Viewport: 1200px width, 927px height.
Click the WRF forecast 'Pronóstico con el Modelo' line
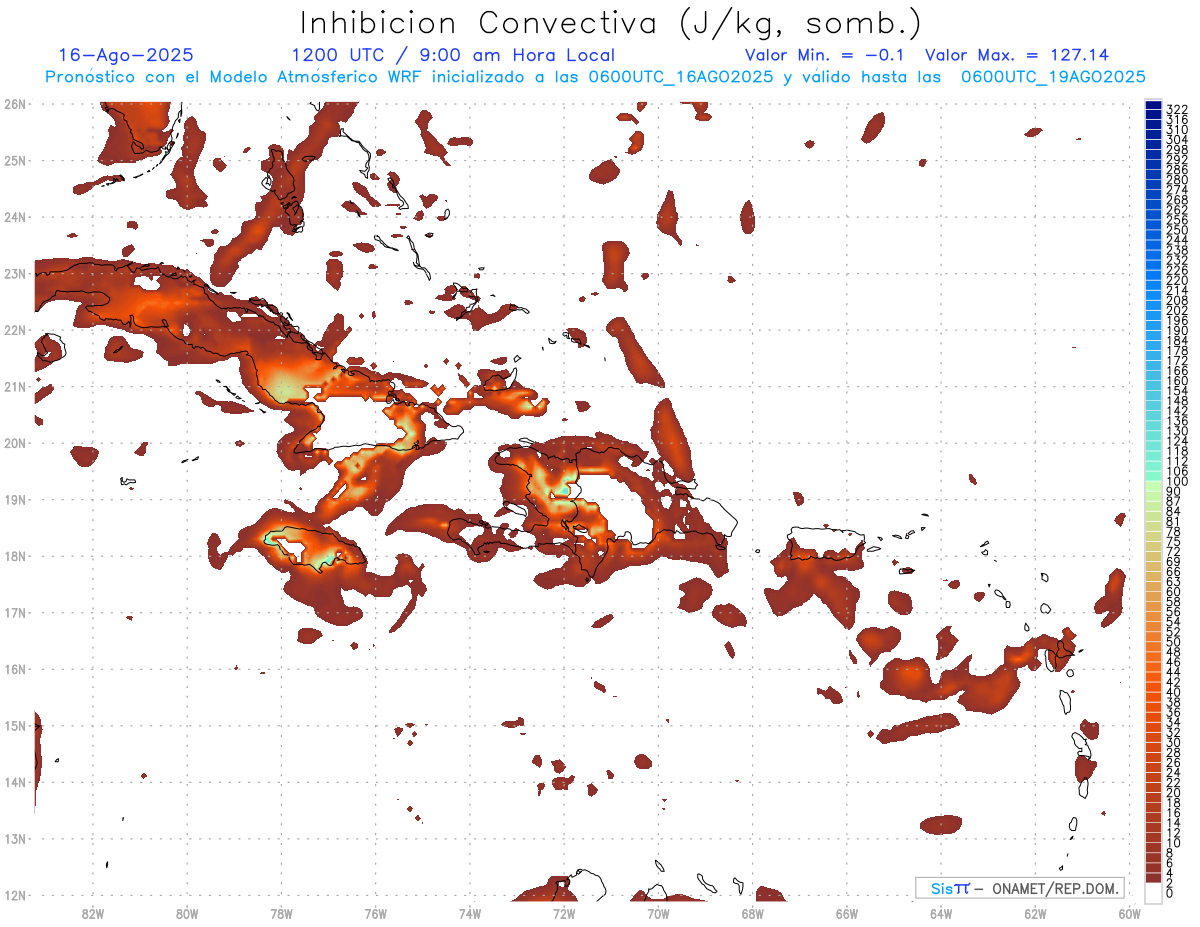595,77
